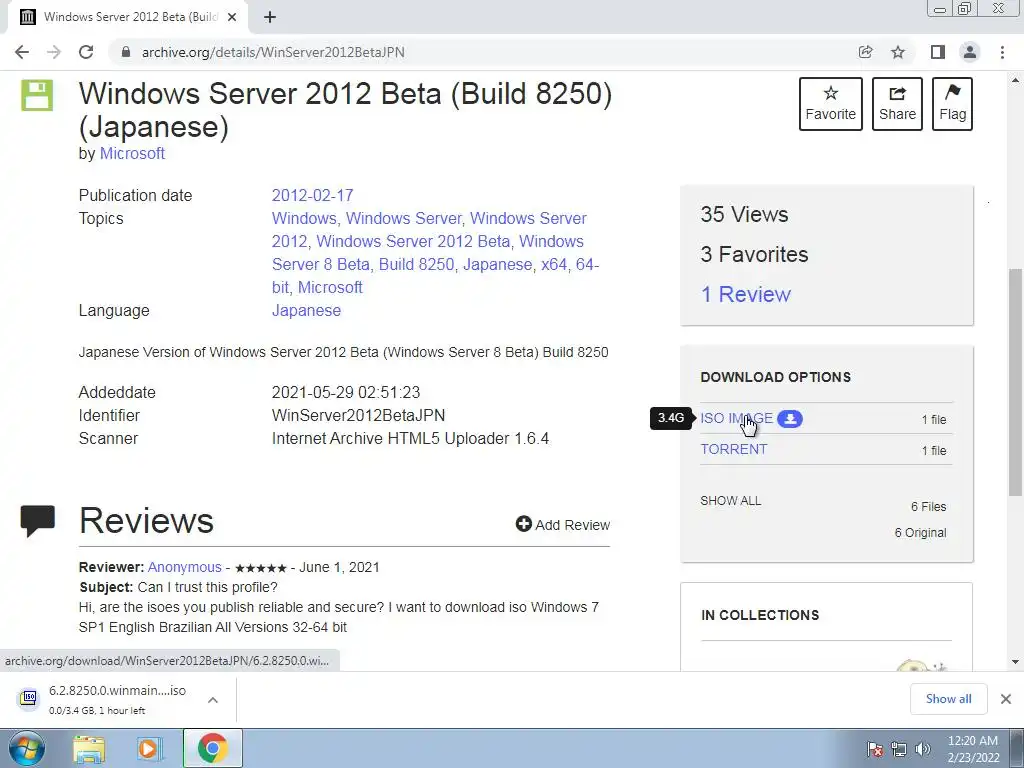Click the volume speaker tray icon
Viewport: 1024px width, 768px height.
(922, 749)
